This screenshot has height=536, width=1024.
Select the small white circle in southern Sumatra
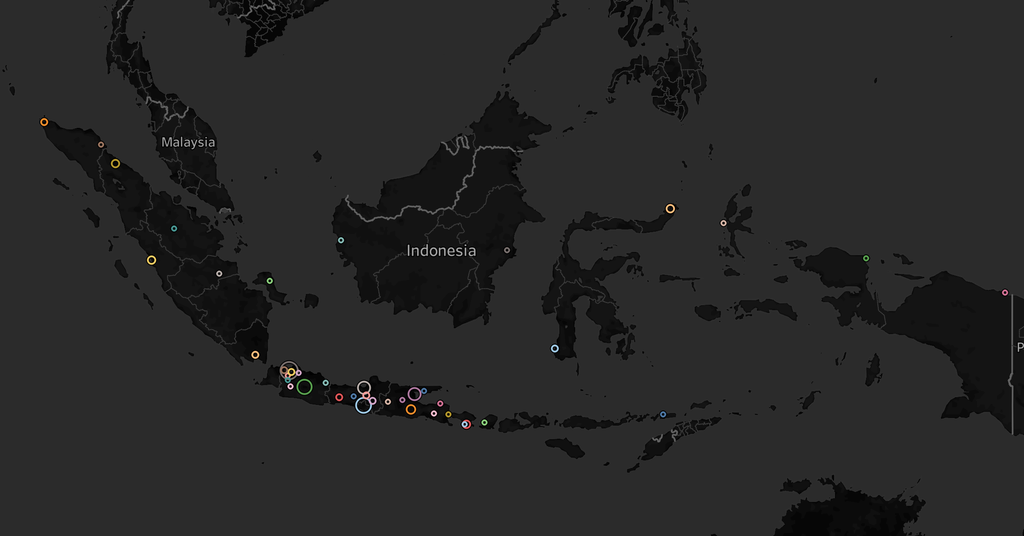(219, 274)
